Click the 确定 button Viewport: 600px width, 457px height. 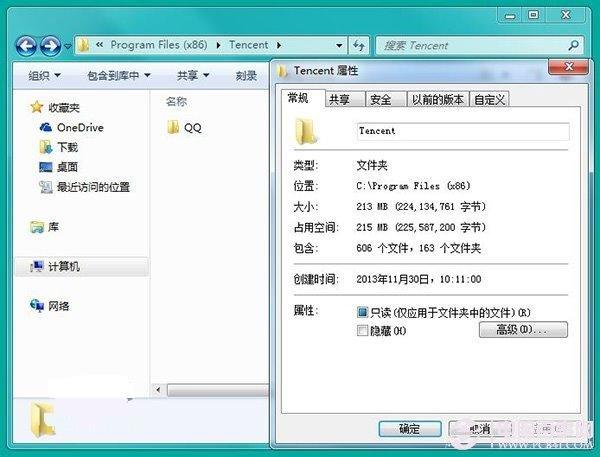pyautogui.click(x=410, y=429)
